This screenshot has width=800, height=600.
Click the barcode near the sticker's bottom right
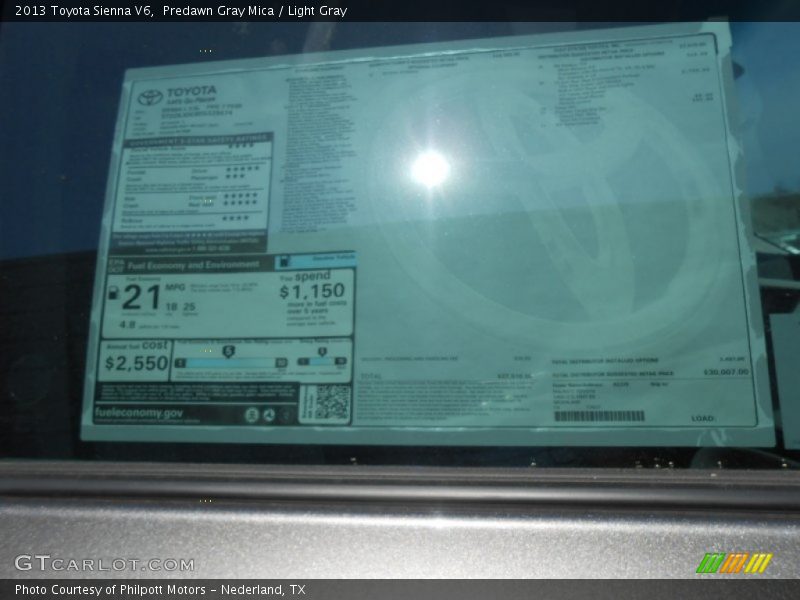pyautogui.click(x=599, y=416)
